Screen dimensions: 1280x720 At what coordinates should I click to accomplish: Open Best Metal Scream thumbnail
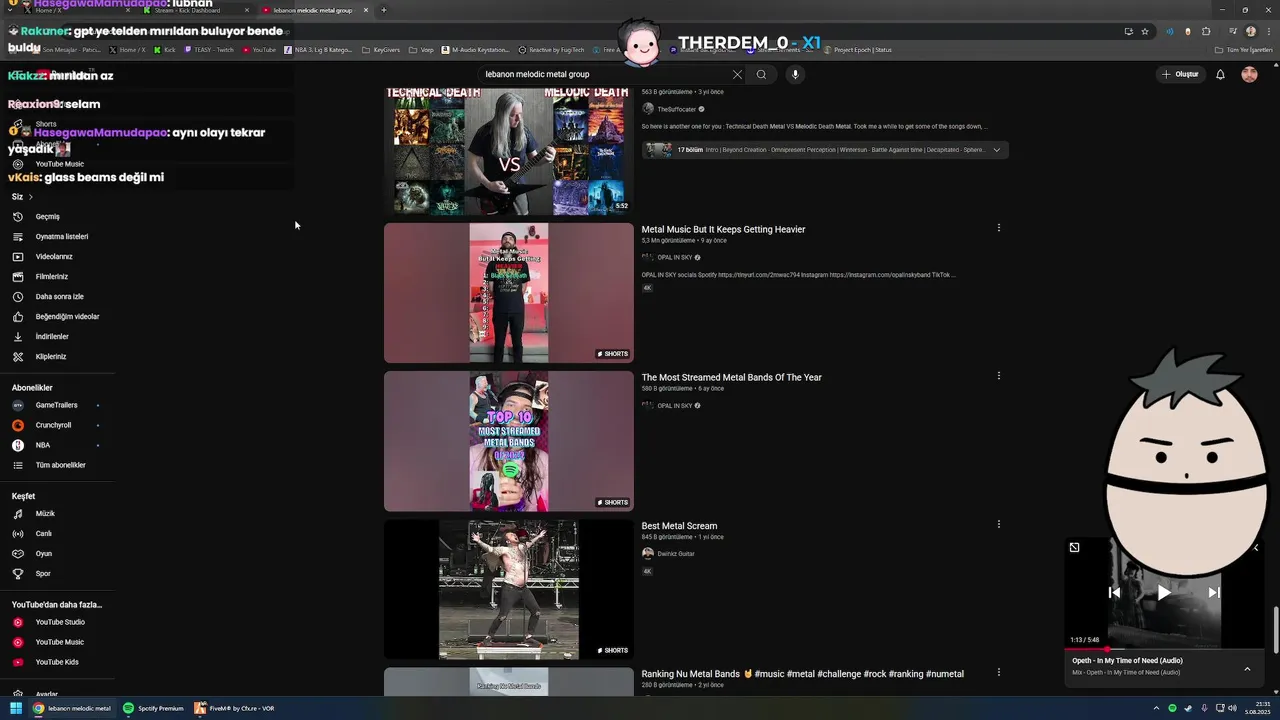[x=509, y=589]
